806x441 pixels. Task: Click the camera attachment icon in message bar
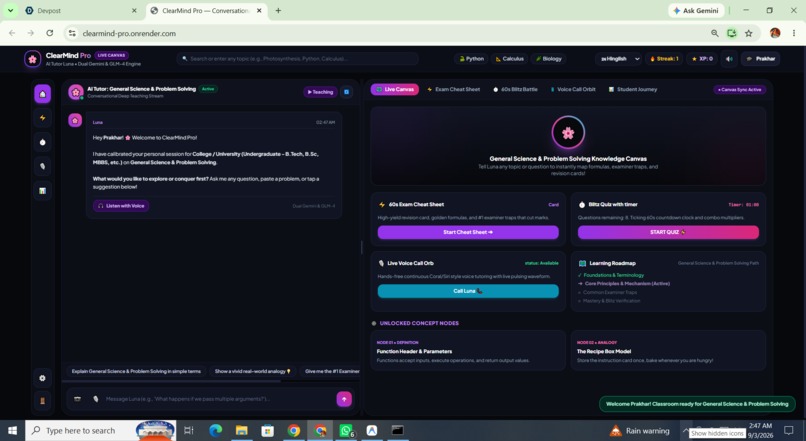tap(77, 399)
